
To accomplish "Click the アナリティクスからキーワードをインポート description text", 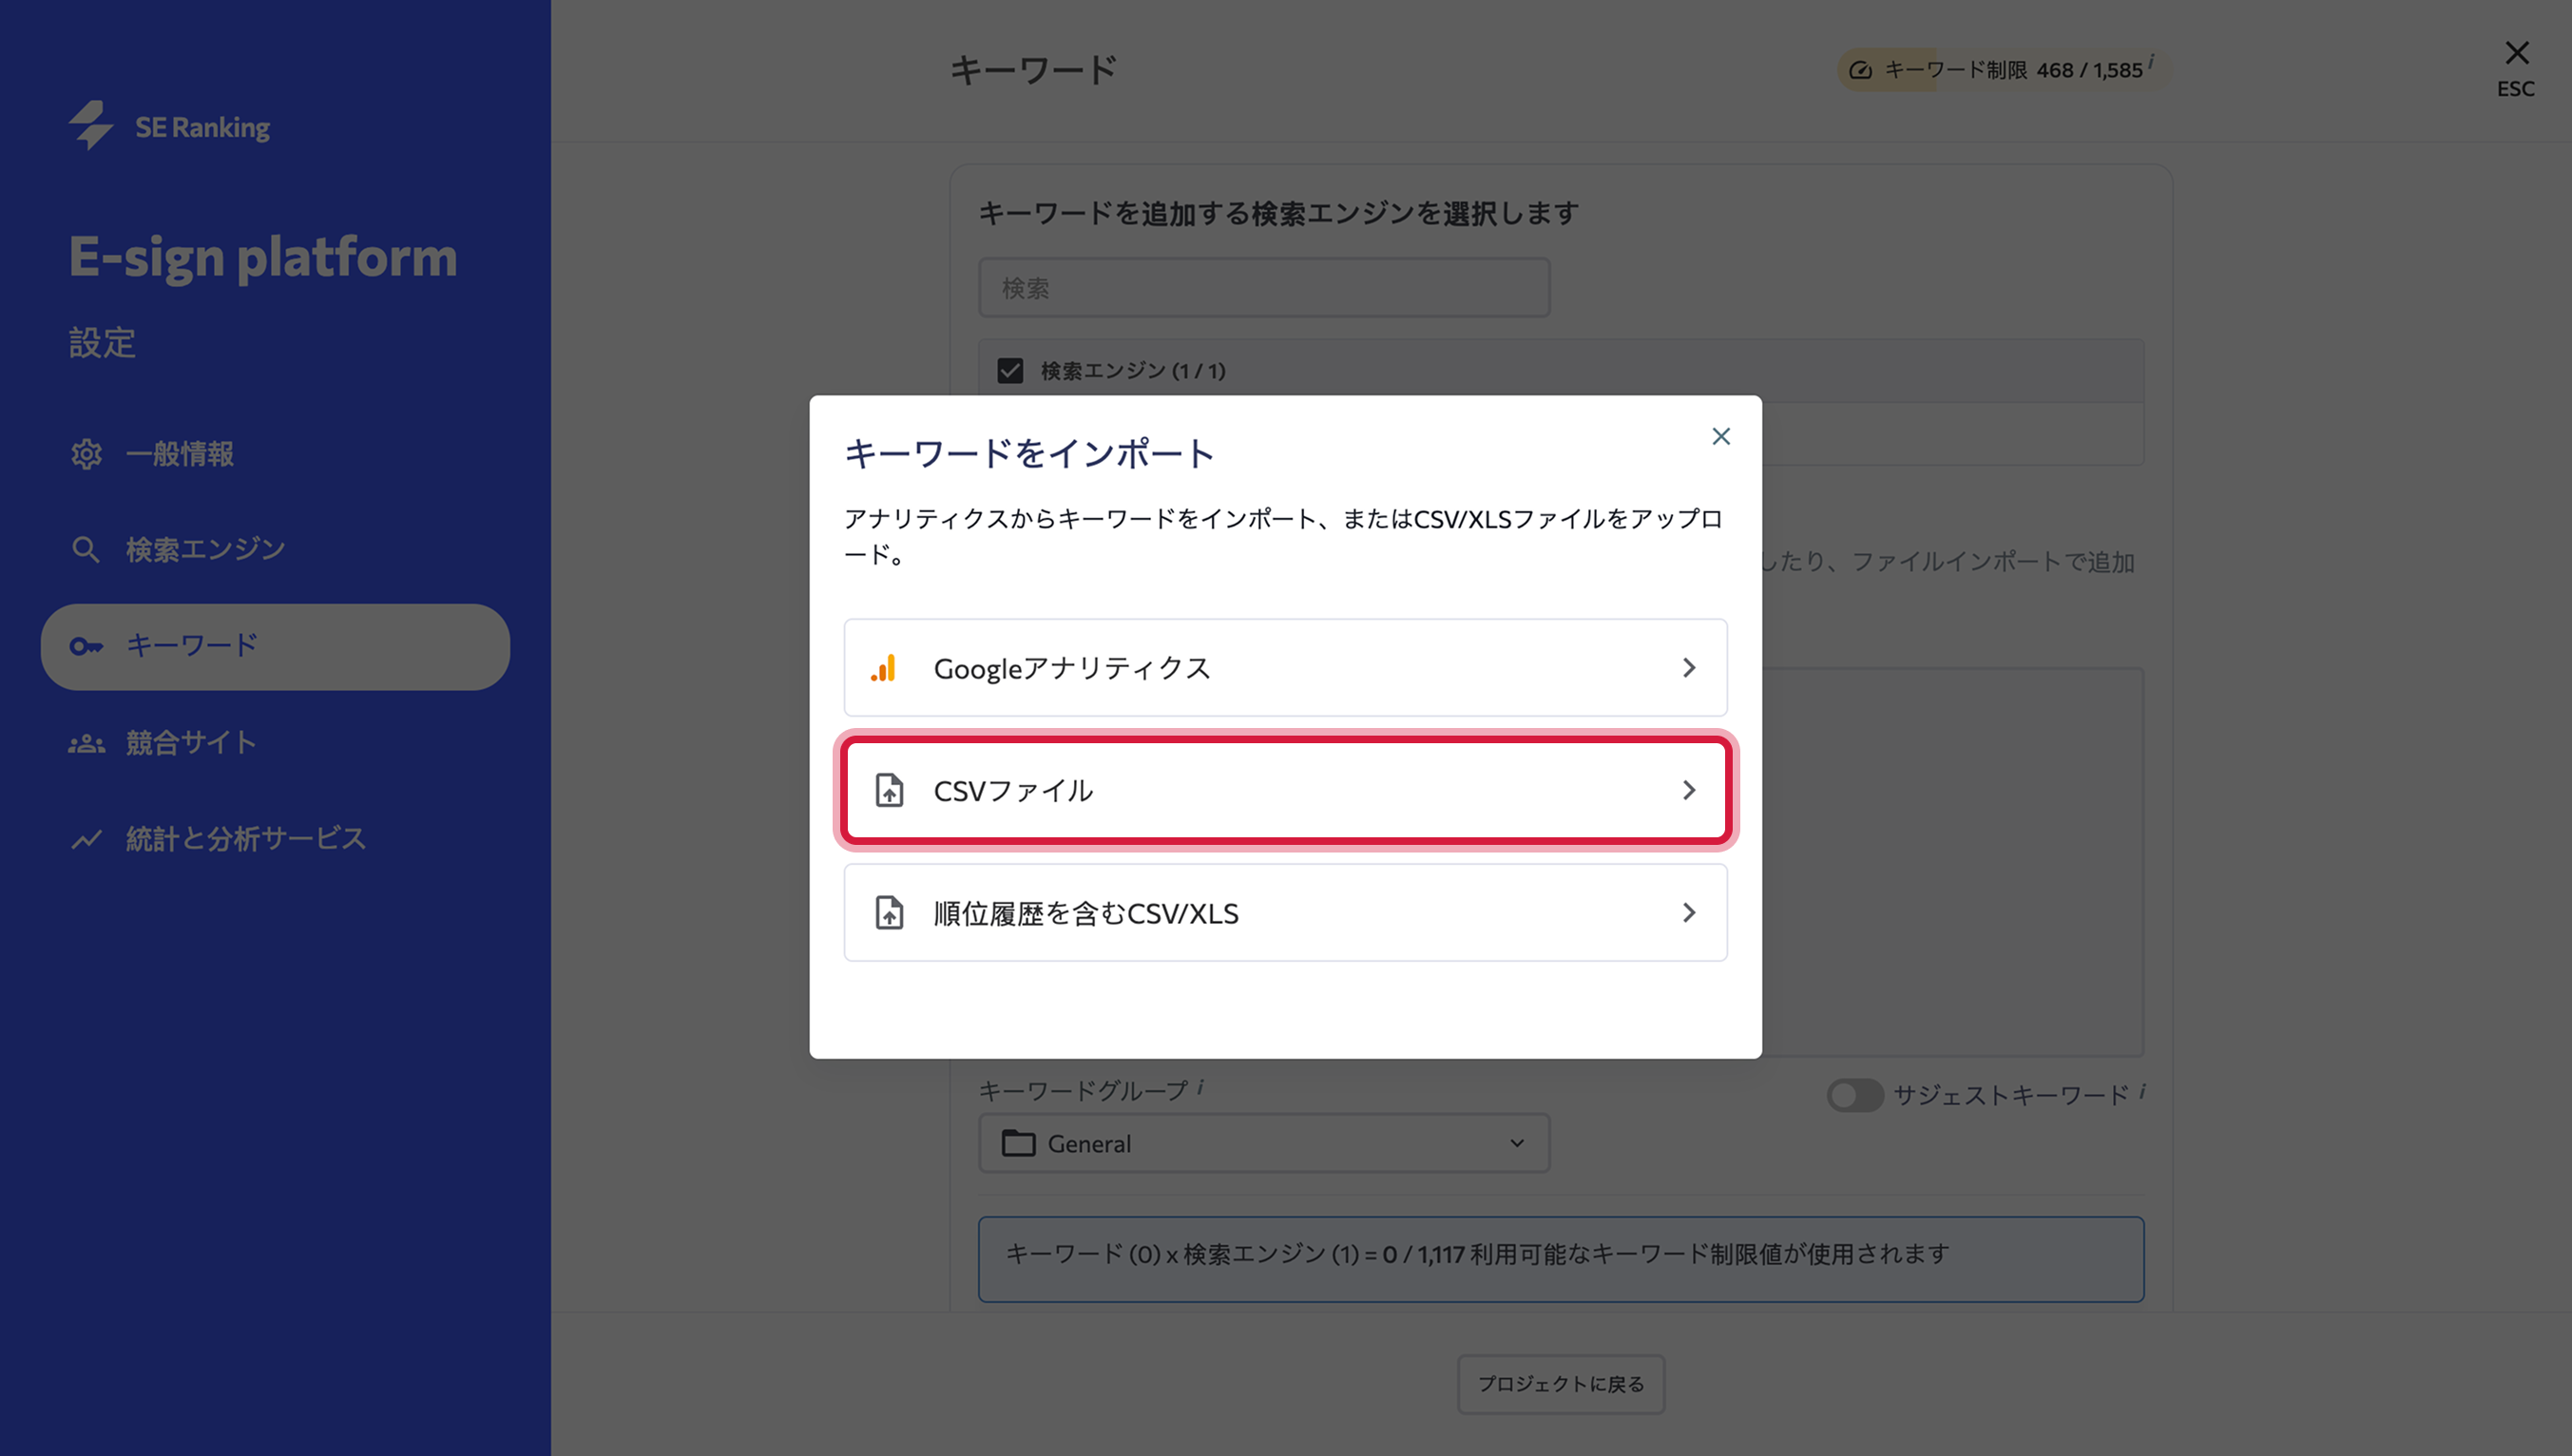I will (1284, 536).
